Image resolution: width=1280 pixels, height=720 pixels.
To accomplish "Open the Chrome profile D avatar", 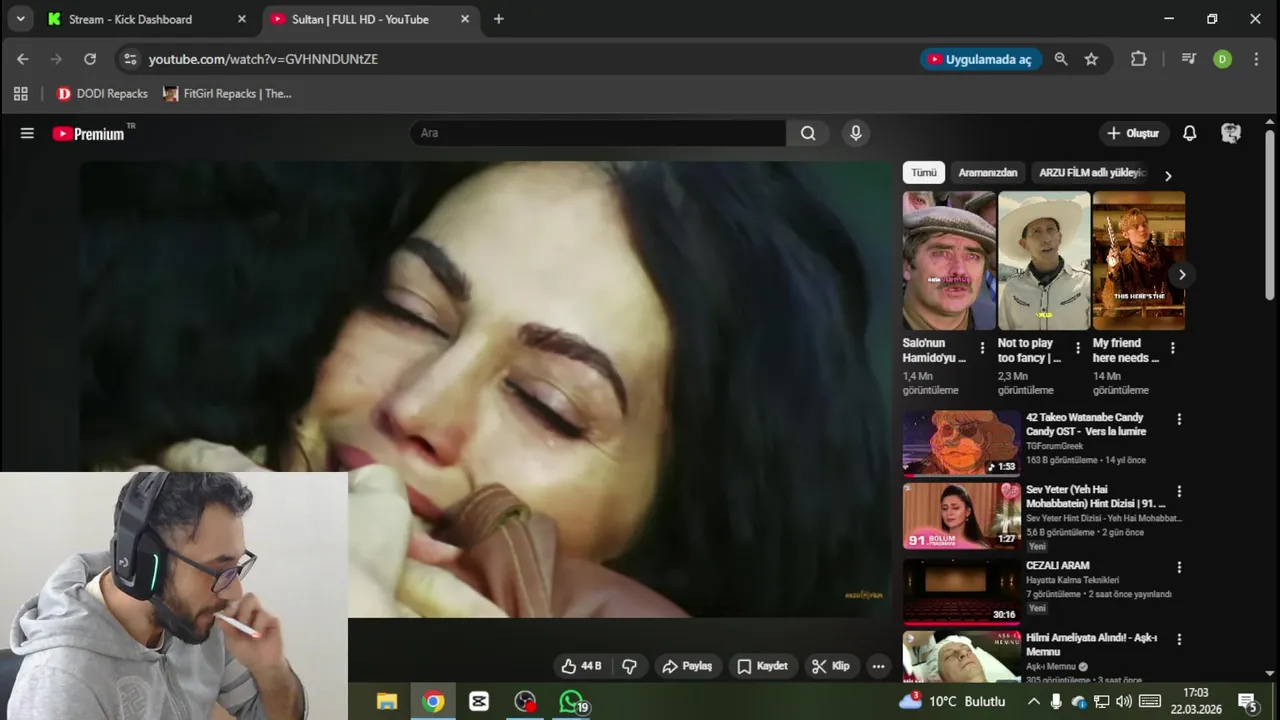I will 1222,59.
